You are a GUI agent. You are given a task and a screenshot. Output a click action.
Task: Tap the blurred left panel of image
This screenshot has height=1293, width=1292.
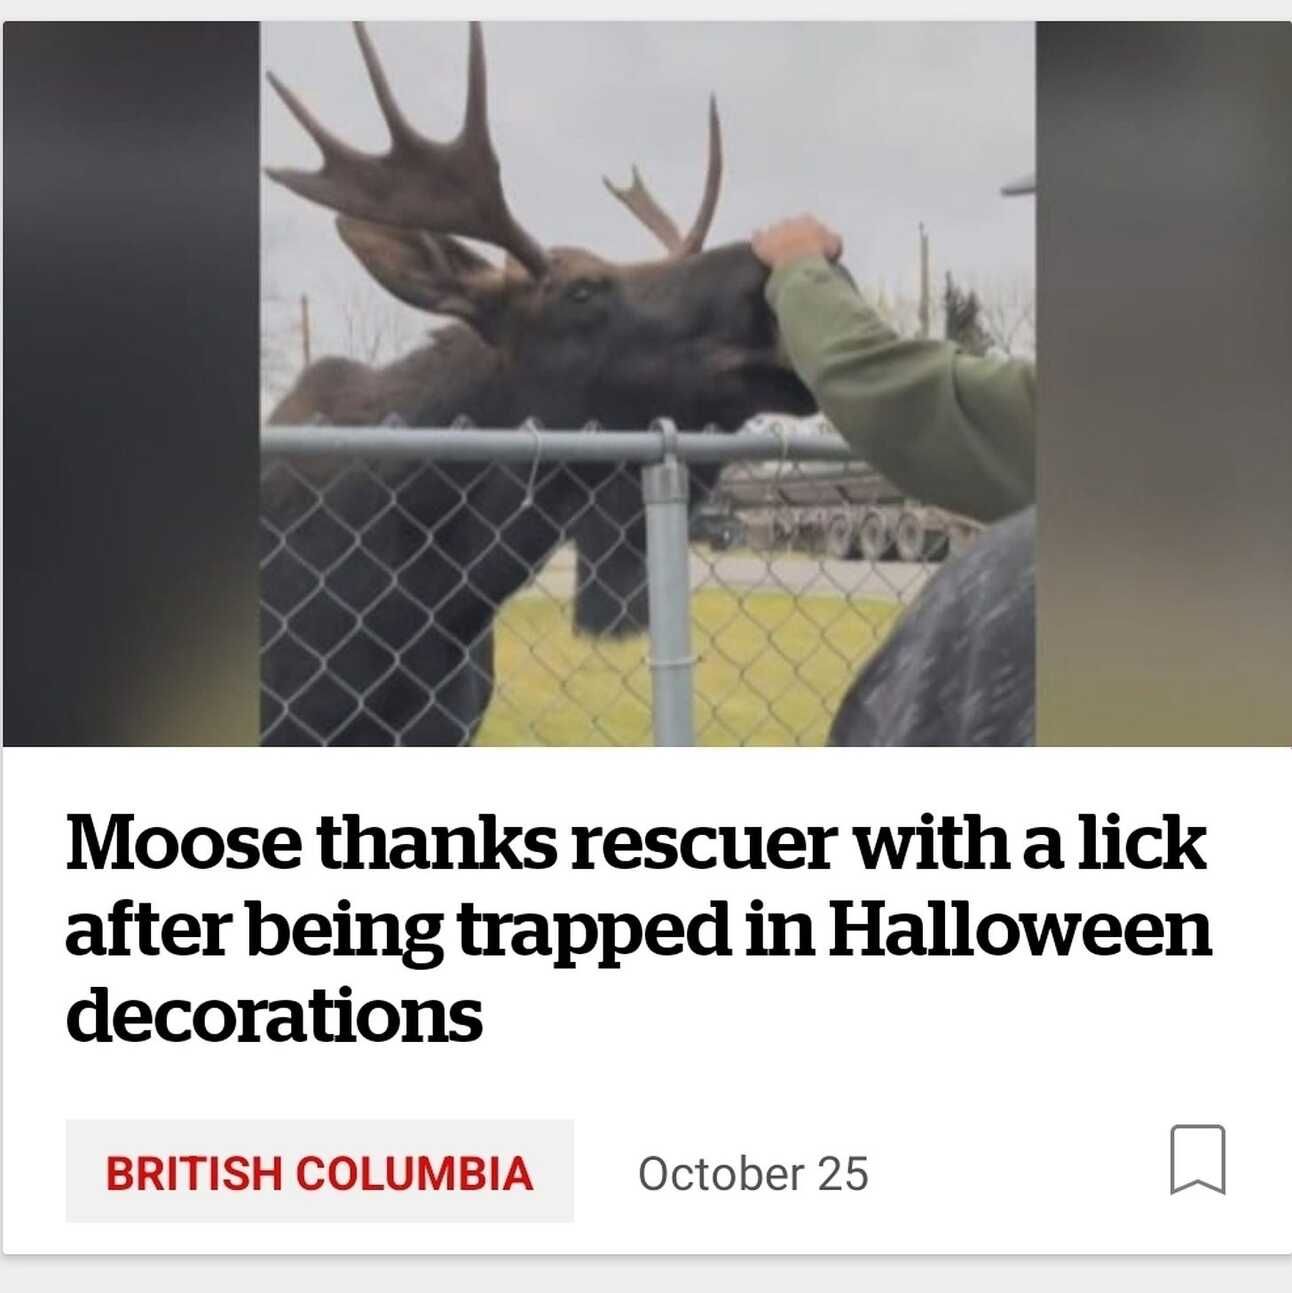[131, 384]
